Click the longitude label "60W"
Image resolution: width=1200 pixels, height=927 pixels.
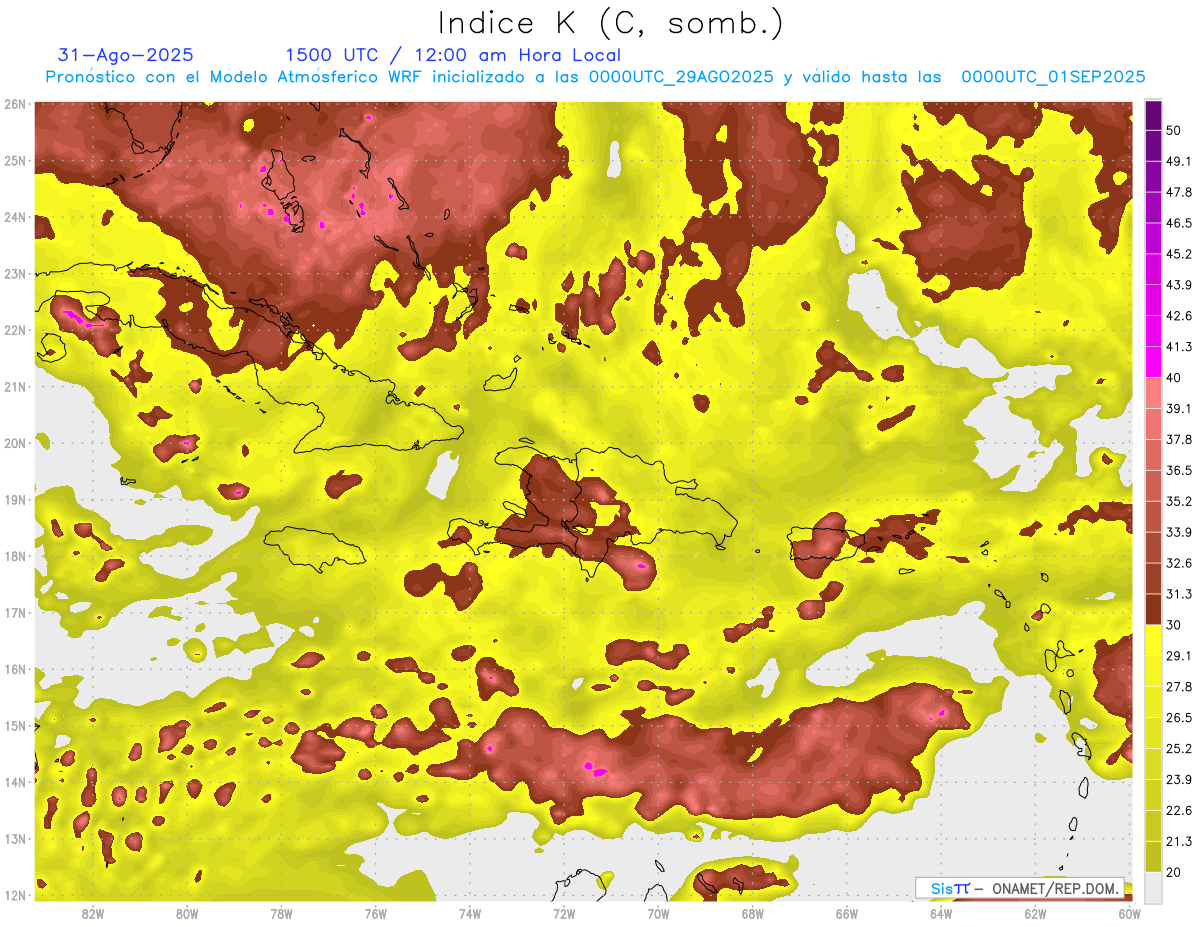pyautogui.click(x=1129, y=913)
